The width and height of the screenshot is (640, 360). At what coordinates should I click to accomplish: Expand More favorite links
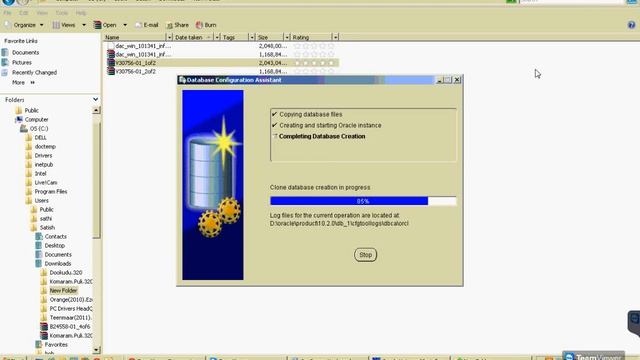[23, 82]
